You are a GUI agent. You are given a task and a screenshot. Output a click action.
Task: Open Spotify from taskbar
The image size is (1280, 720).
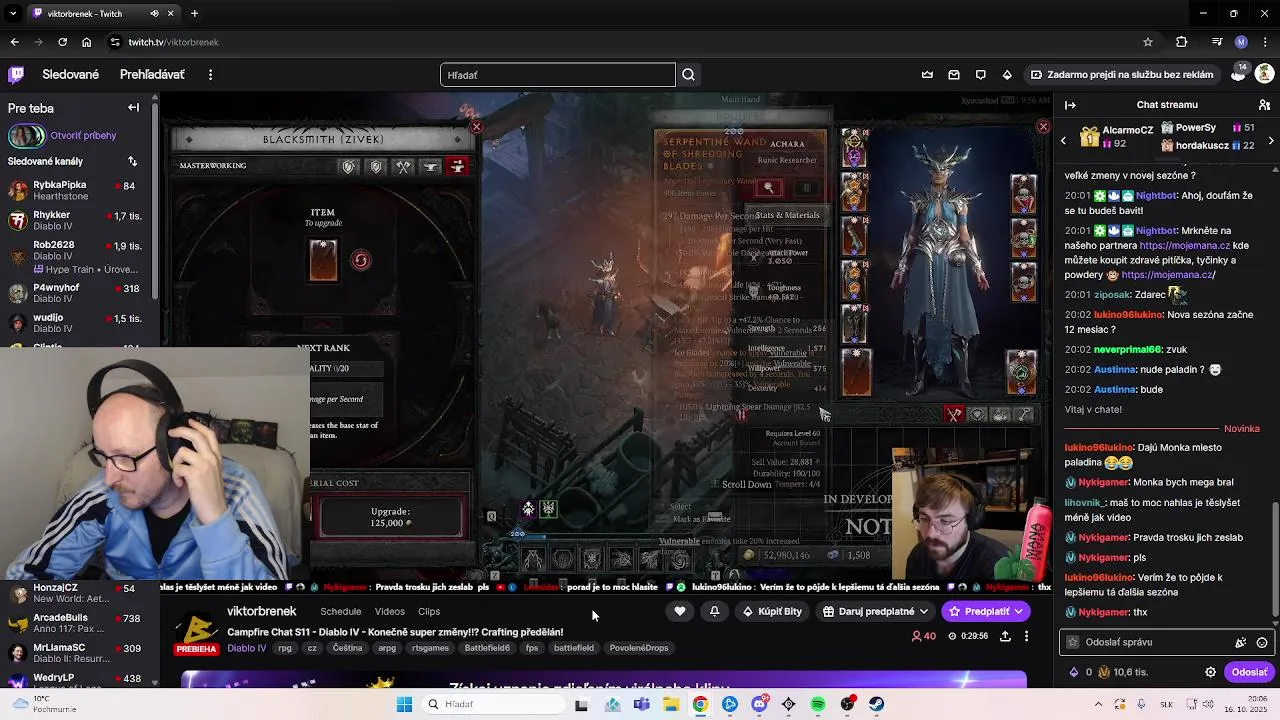[818, 704]
